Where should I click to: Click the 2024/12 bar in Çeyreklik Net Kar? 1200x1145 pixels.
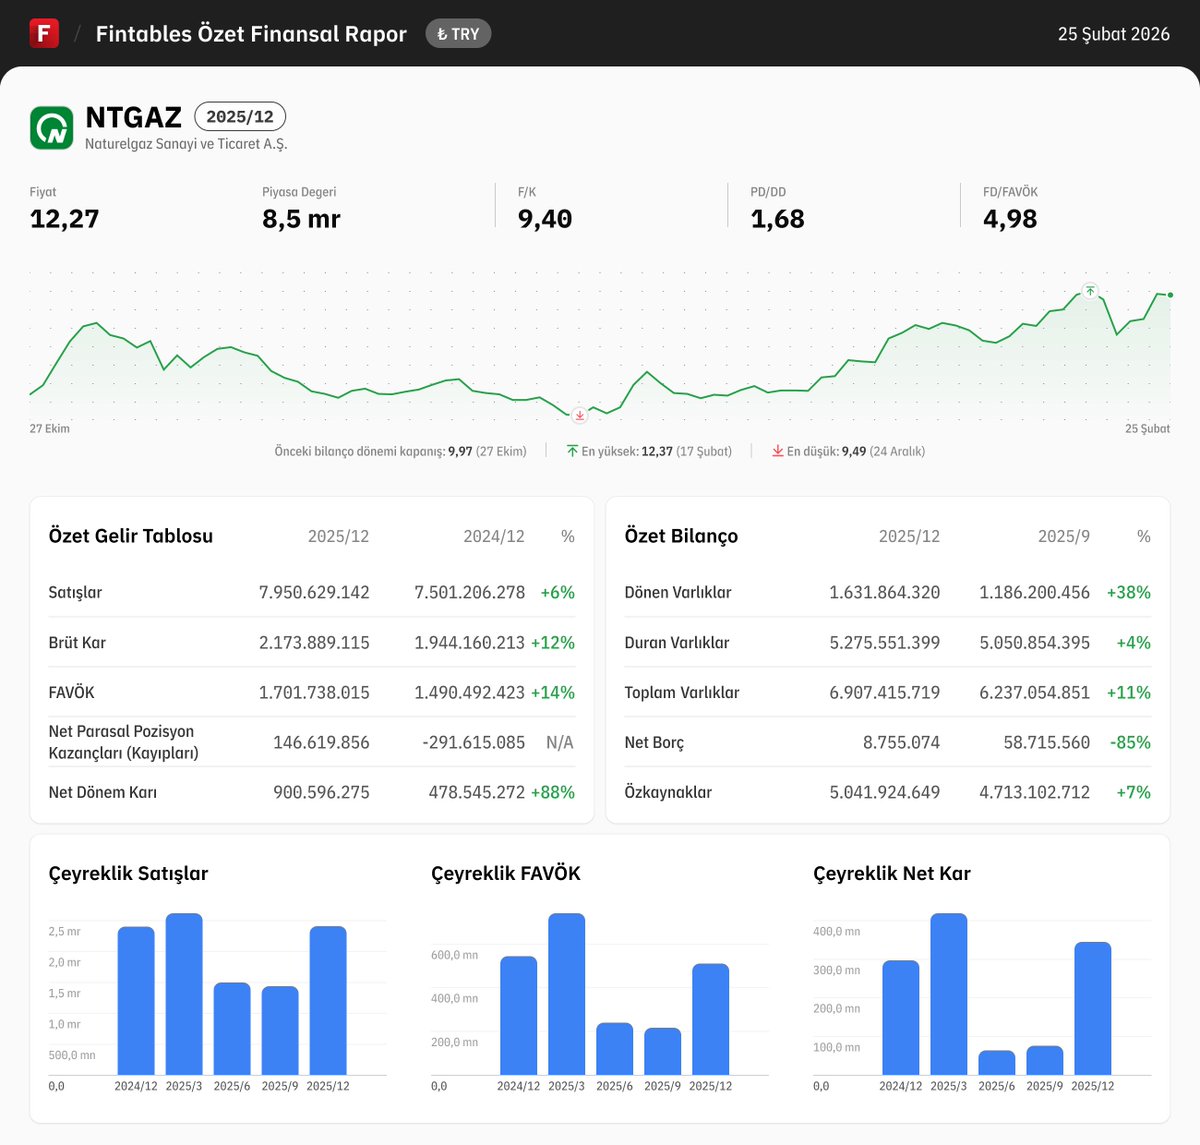[x=901, y=1018]
